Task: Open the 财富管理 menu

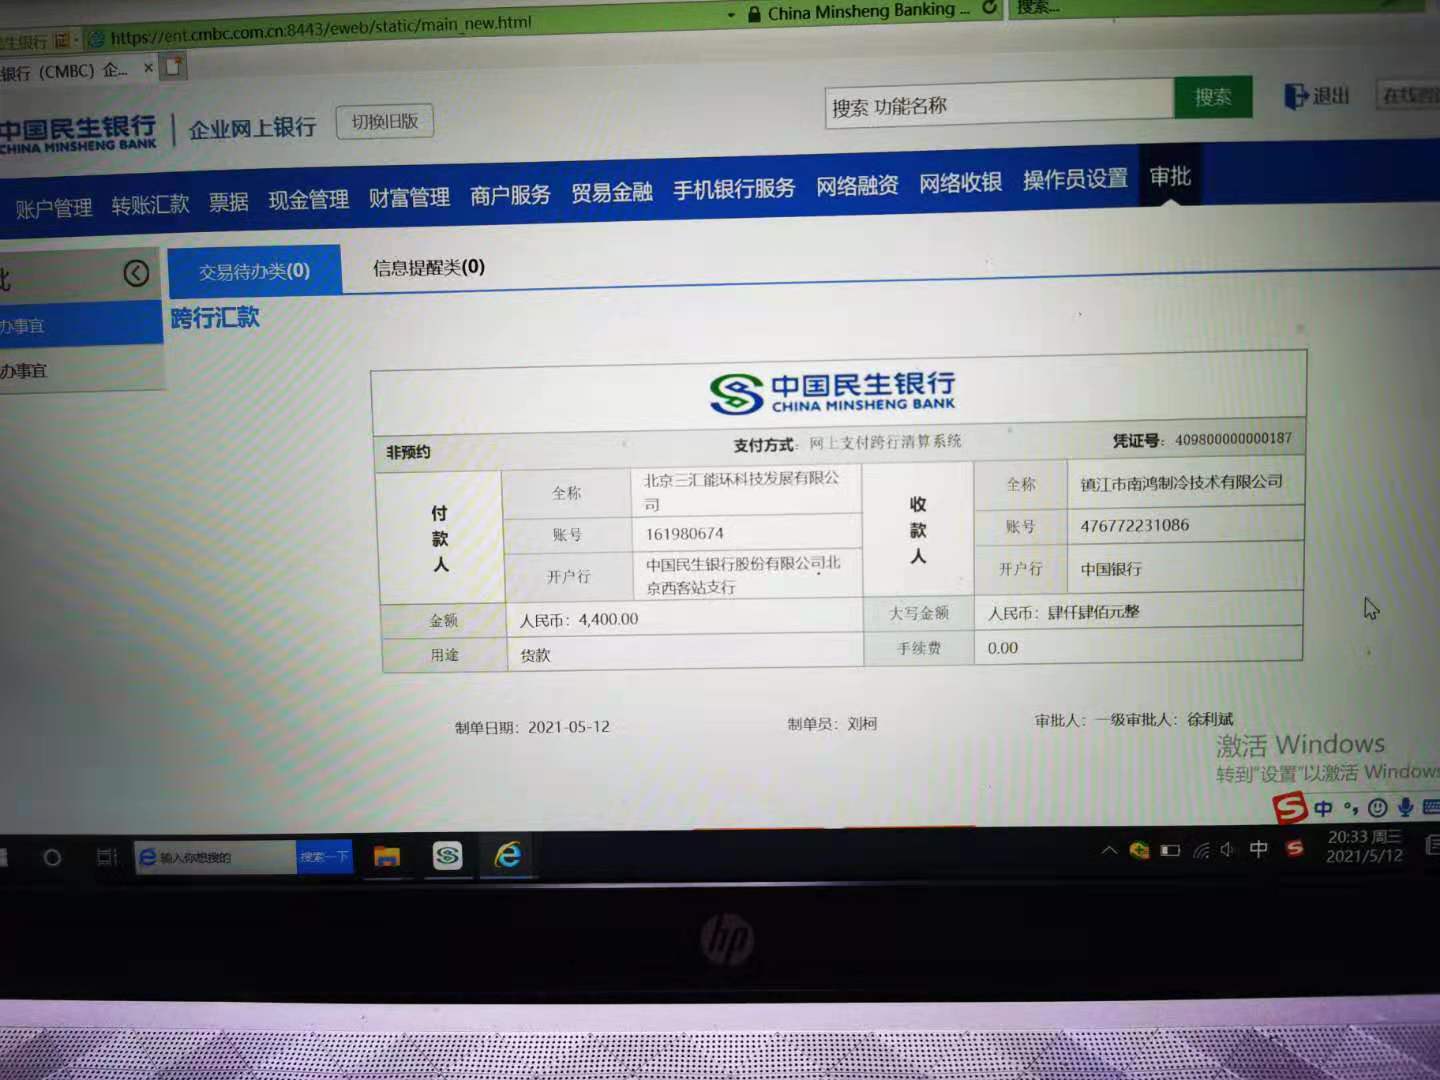Action: (x=409, y=197)
